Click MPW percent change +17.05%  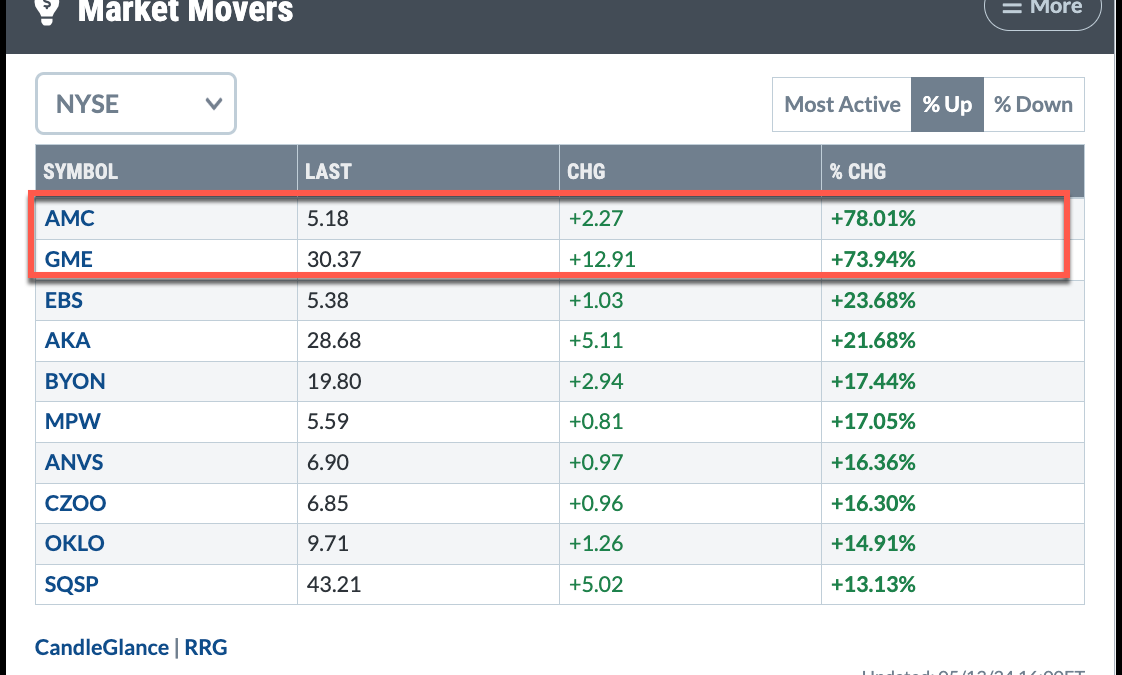coord(873,421)
